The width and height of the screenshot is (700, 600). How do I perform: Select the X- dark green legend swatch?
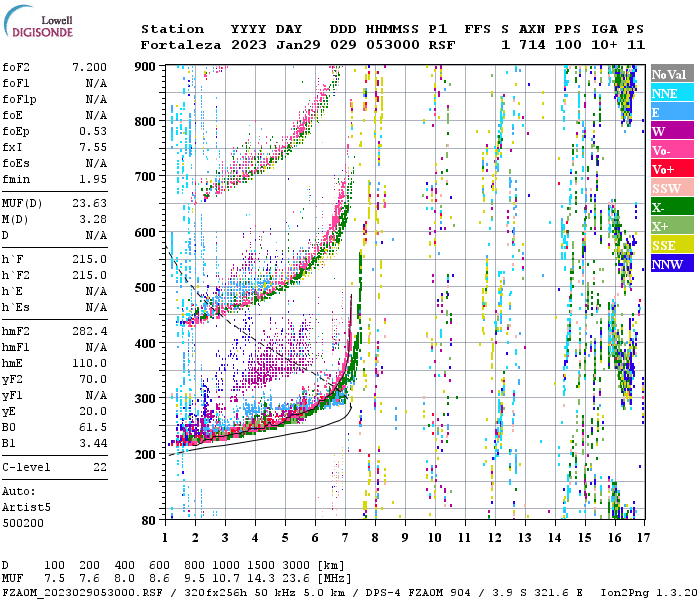672,207
